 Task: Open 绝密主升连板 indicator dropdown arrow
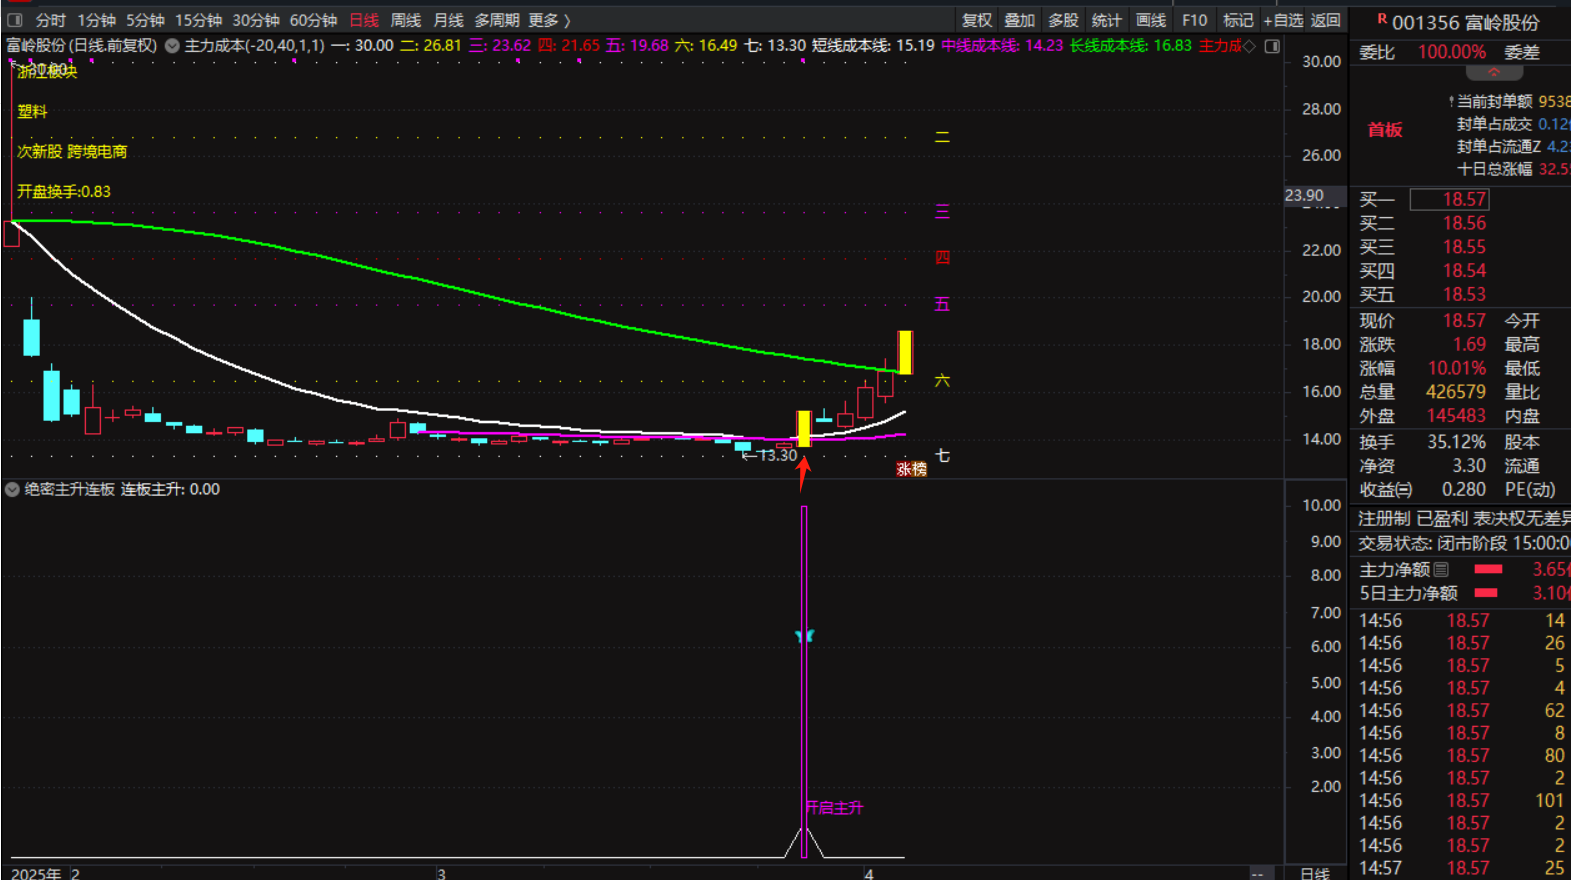pyautogui.click(x=12, y=489)
